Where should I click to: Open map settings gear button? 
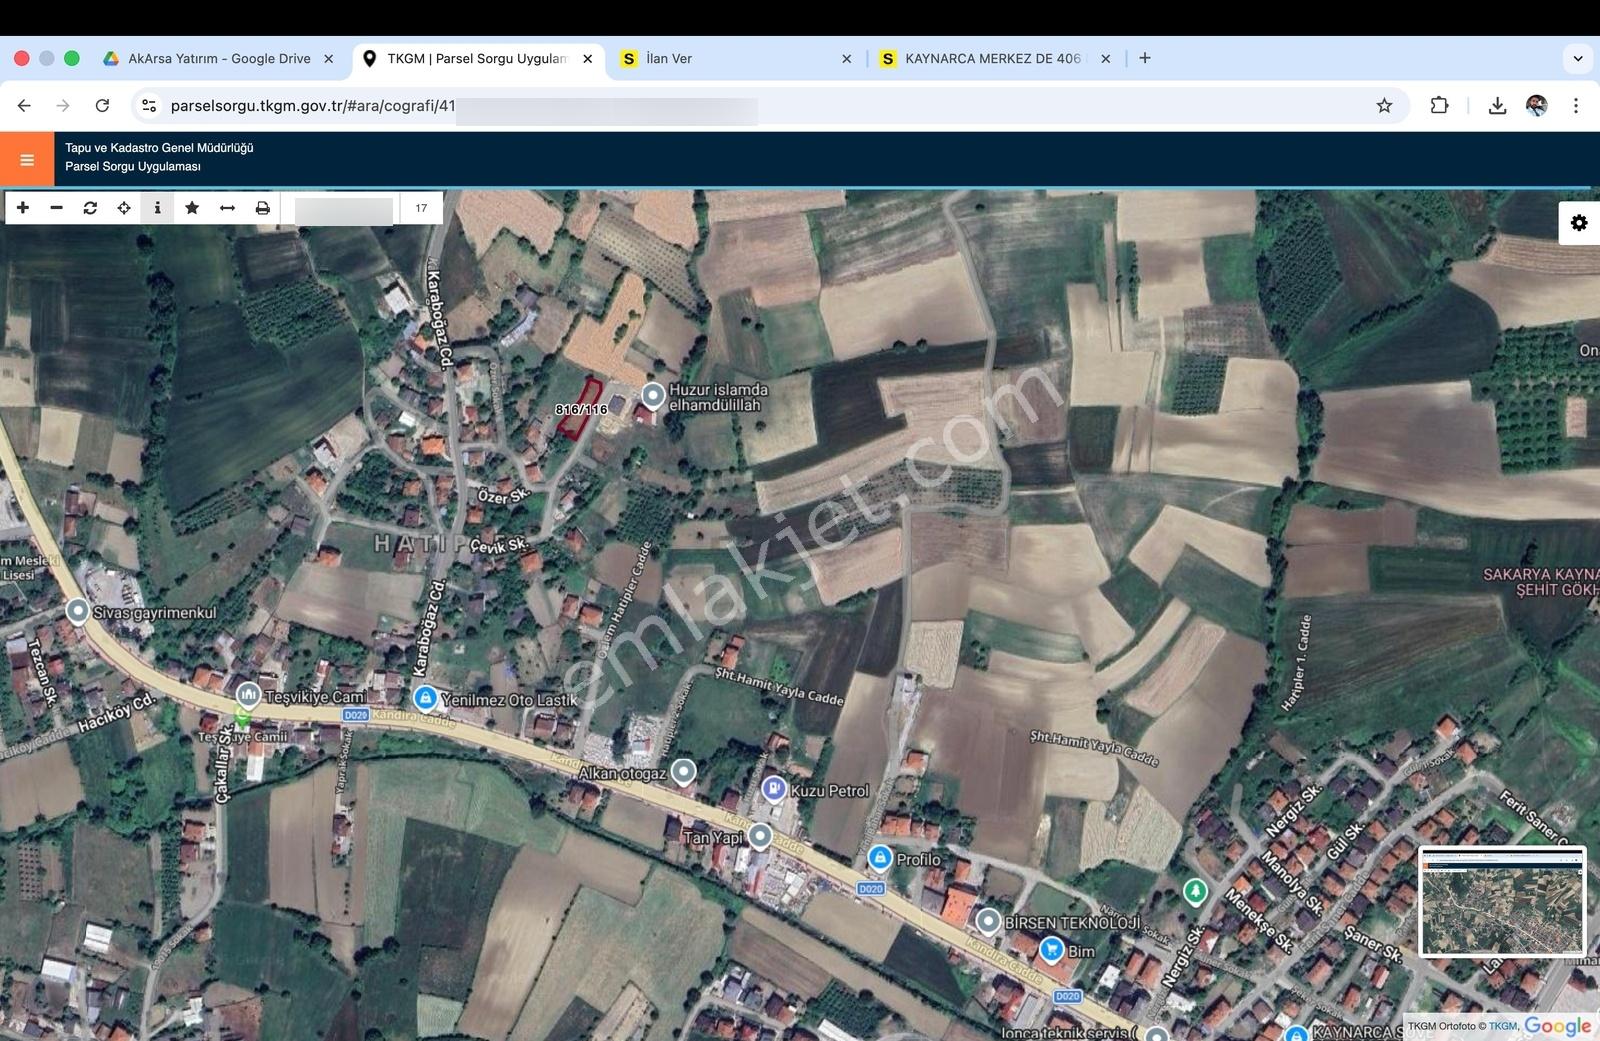coord(1579,223)
